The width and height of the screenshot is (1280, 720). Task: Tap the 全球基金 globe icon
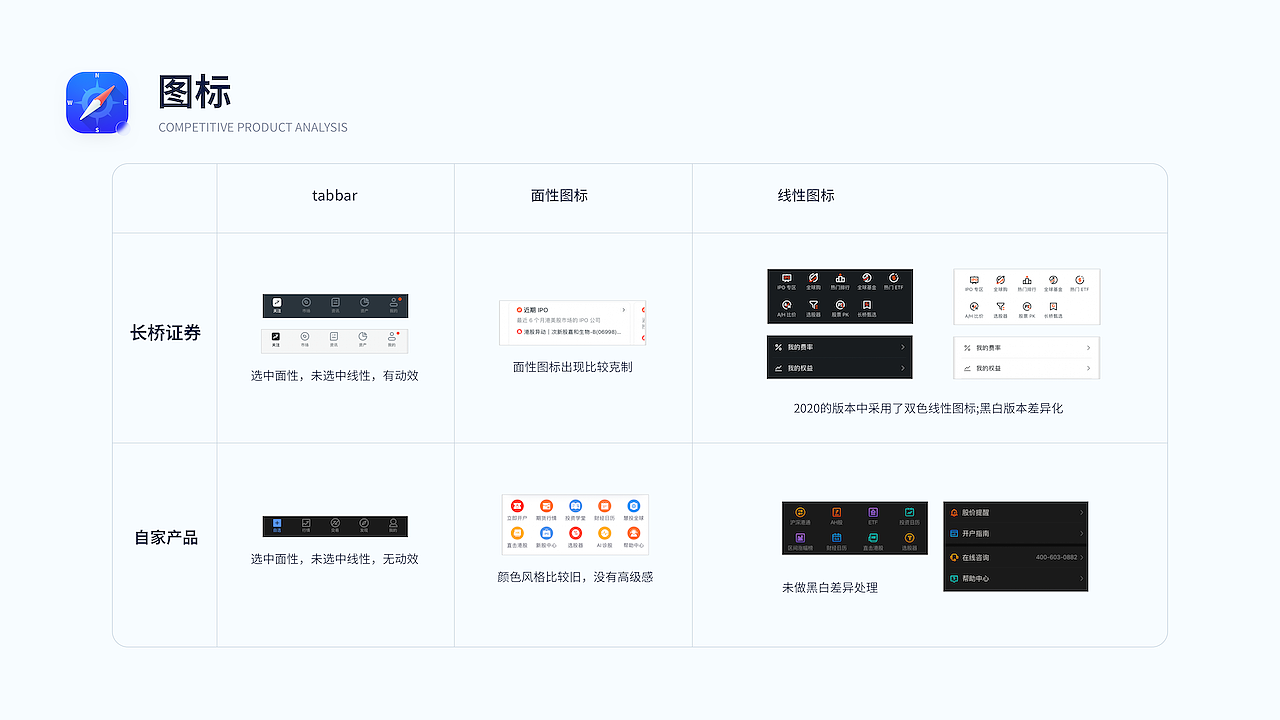coord(867,278)
